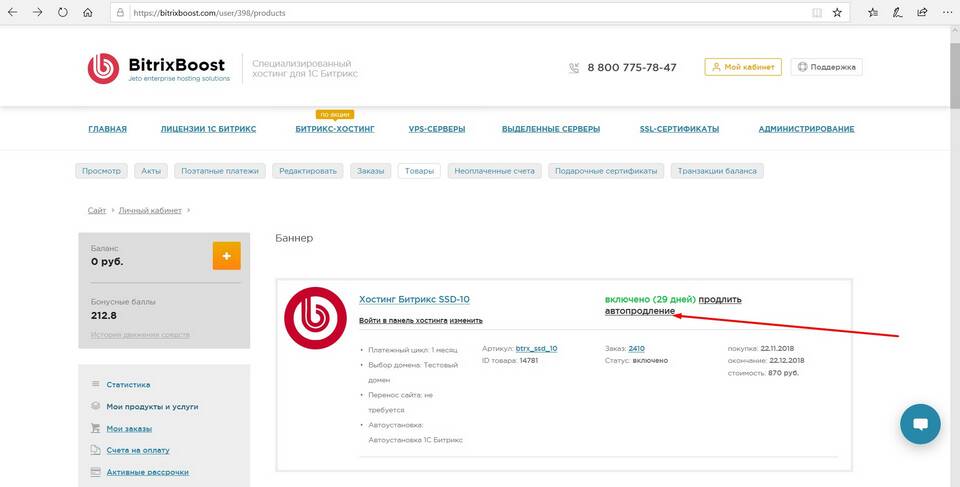Select the Товары tab
Viewport: 960px width, 487px height.
point(419,171)
